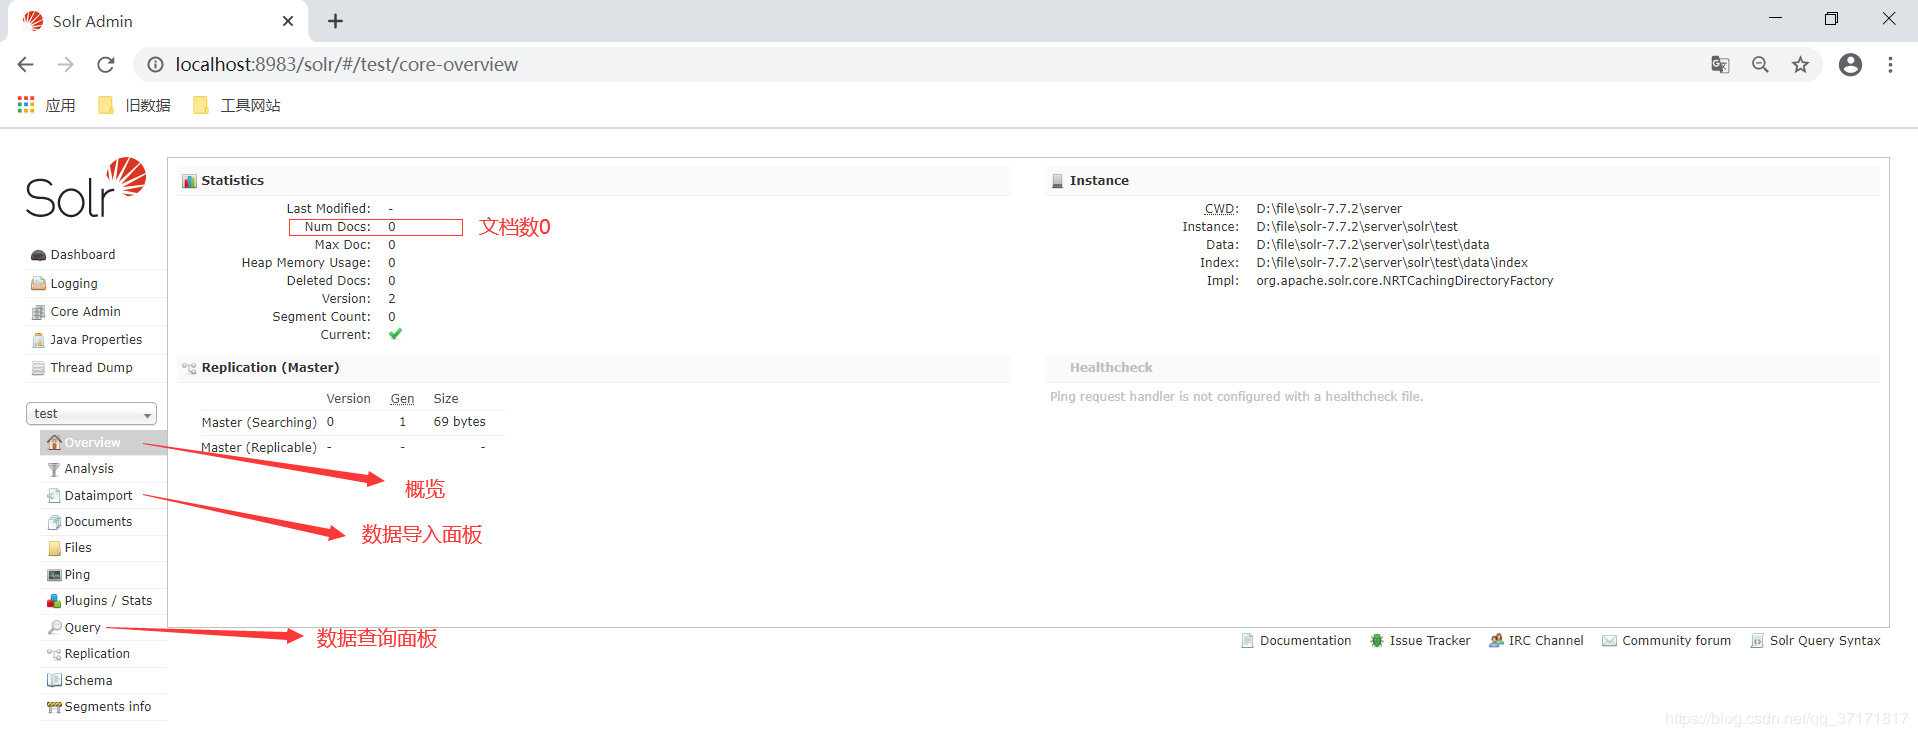Open the Schema browser

(88, 681)
